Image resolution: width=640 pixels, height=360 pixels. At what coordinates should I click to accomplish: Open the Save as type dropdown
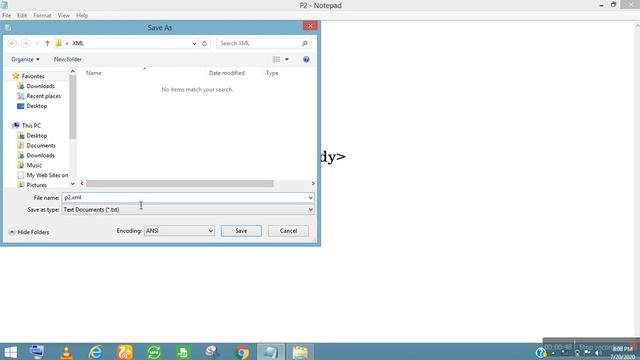click(x=188, y=210)
